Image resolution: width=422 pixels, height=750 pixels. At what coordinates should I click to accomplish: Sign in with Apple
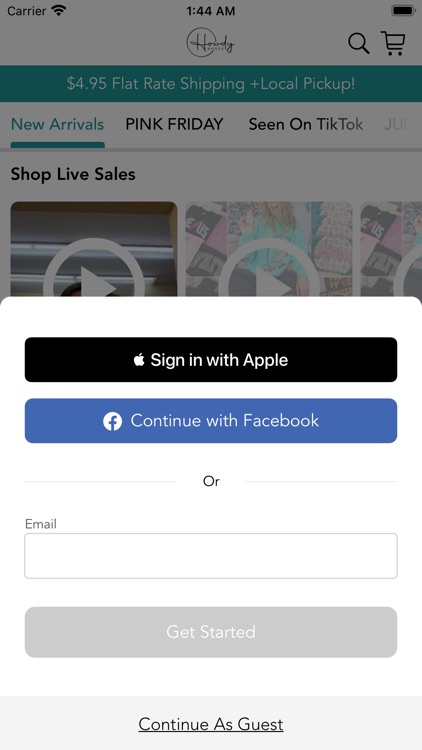(211, 360)
